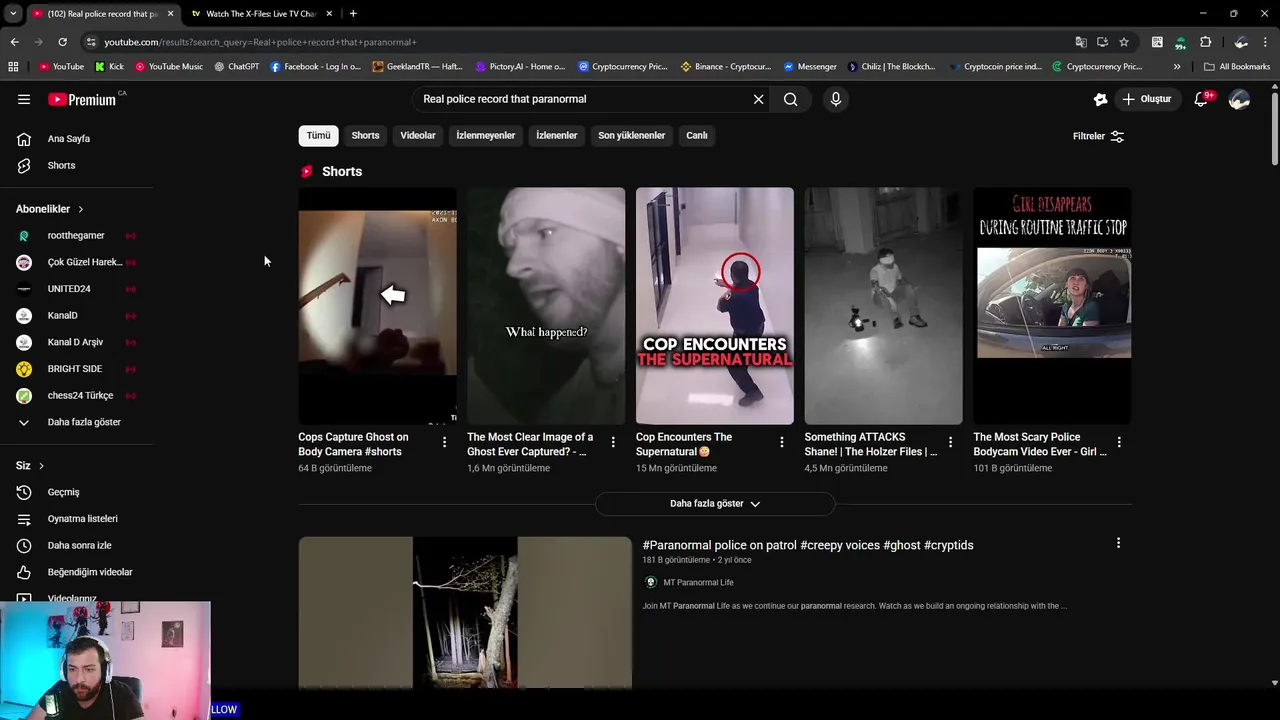
Task: Switch to the X-Files Live TV tab
Action: (260, 14)
